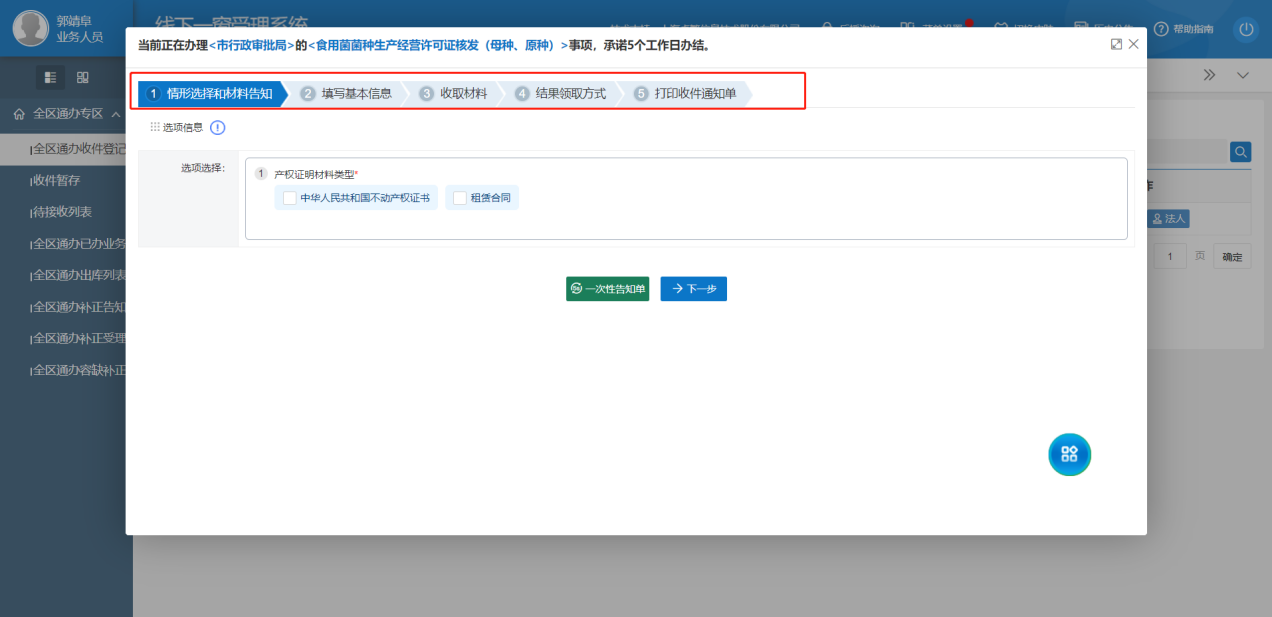
Task: Switch sidebar to grid view icon
Action: click(83, 77)
